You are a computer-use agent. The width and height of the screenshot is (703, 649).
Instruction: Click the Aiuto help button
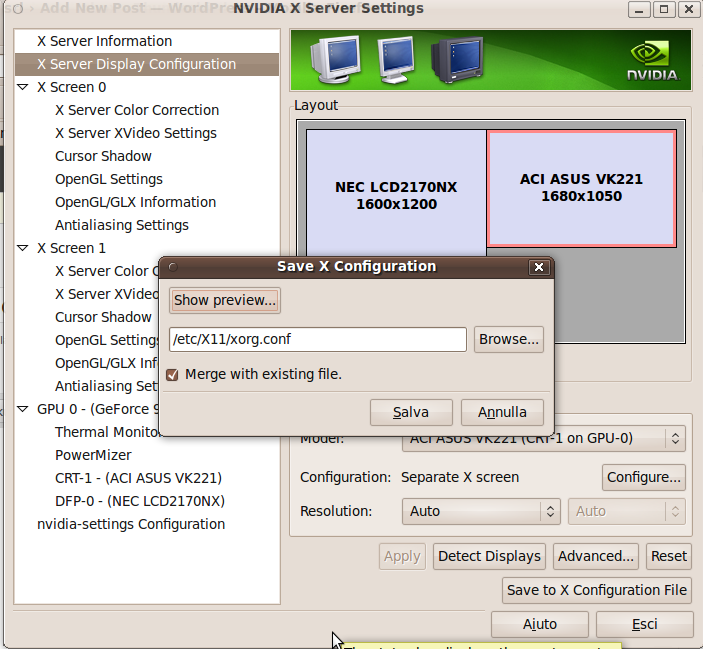[540, 624]
